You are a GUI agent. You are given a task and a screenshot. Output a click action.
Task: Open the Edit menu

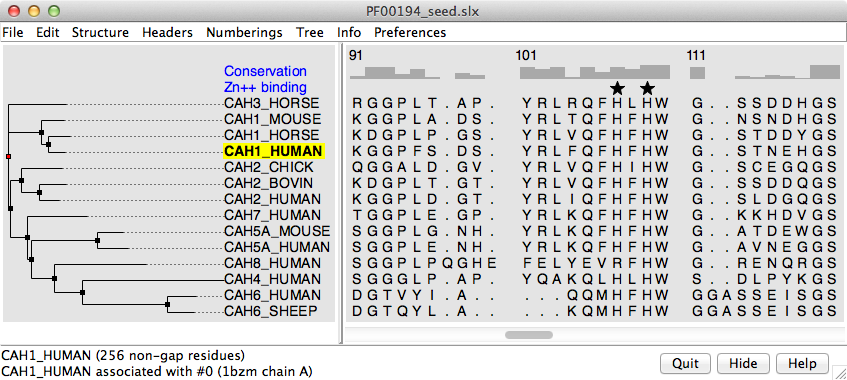coord(48,32)
